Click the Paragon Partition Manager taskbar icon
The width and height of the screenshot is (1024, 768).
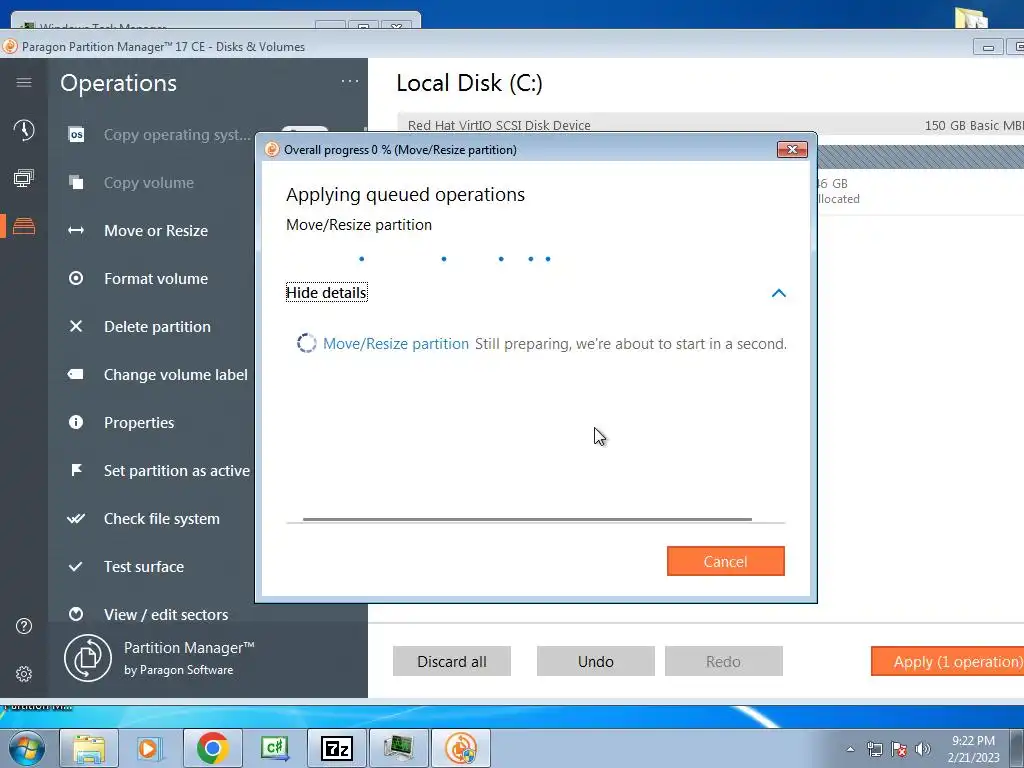[x=460, y=748]
